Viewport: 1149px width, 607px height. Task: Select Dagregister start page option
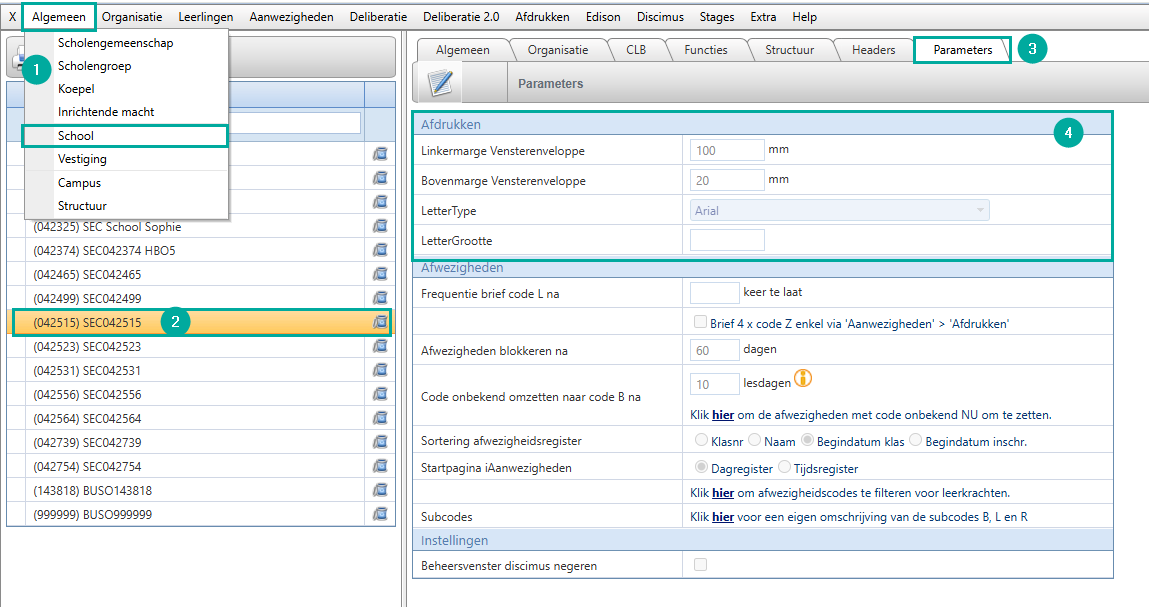(x=701, y=467)
